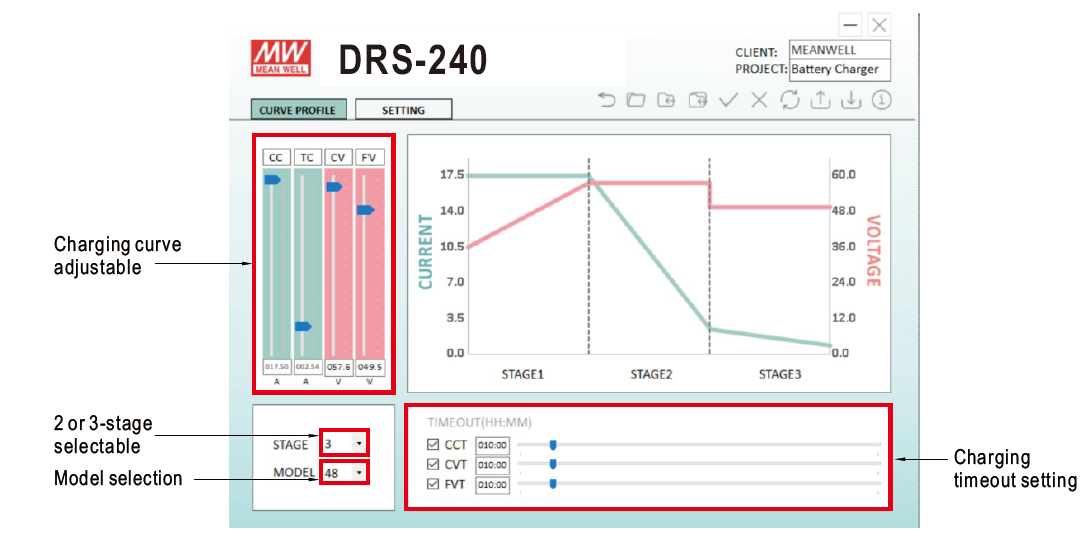The image size is (1091, 536).
Task: Click the CCT time field 010:00
Action: tap(493, 445)
